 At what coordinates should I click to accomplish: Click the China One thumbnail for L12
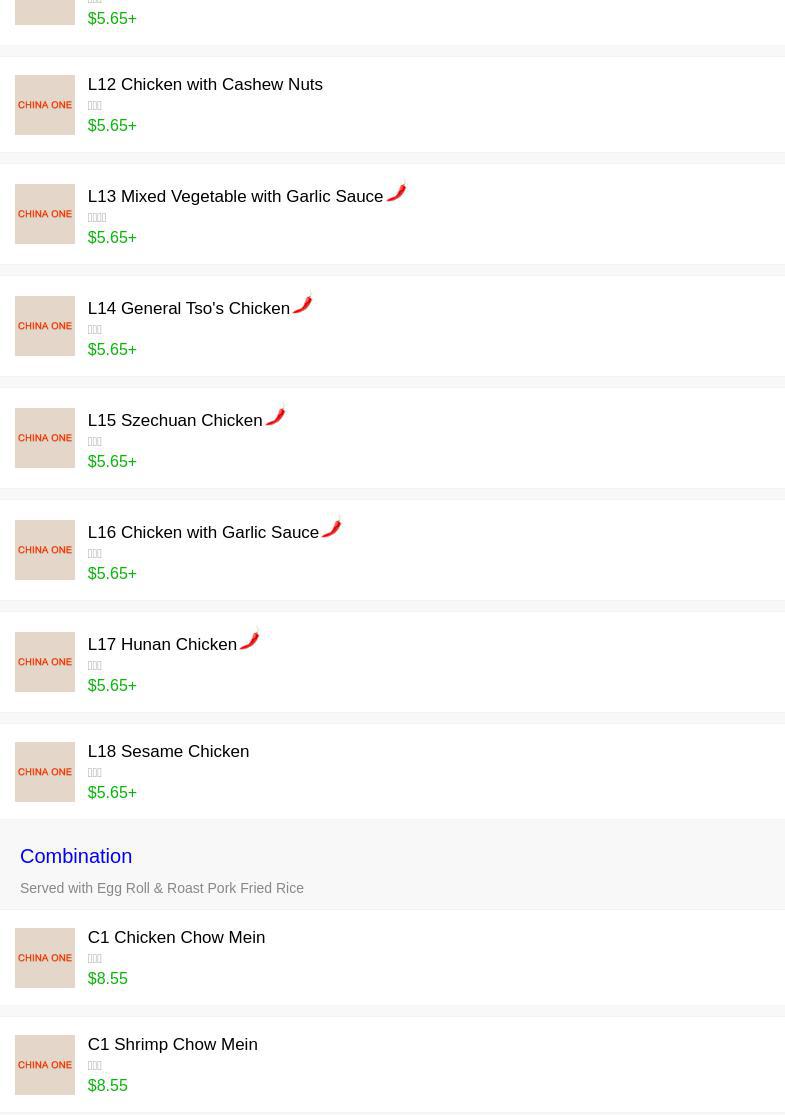[x=45, y=105]
